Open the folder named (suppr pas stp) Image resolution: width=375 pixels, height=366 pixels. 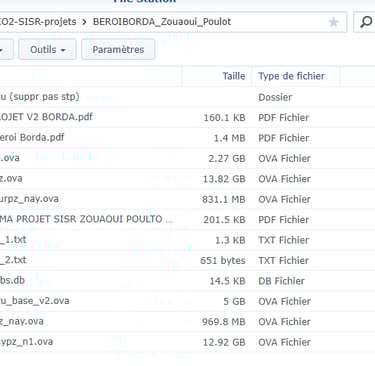187,97
